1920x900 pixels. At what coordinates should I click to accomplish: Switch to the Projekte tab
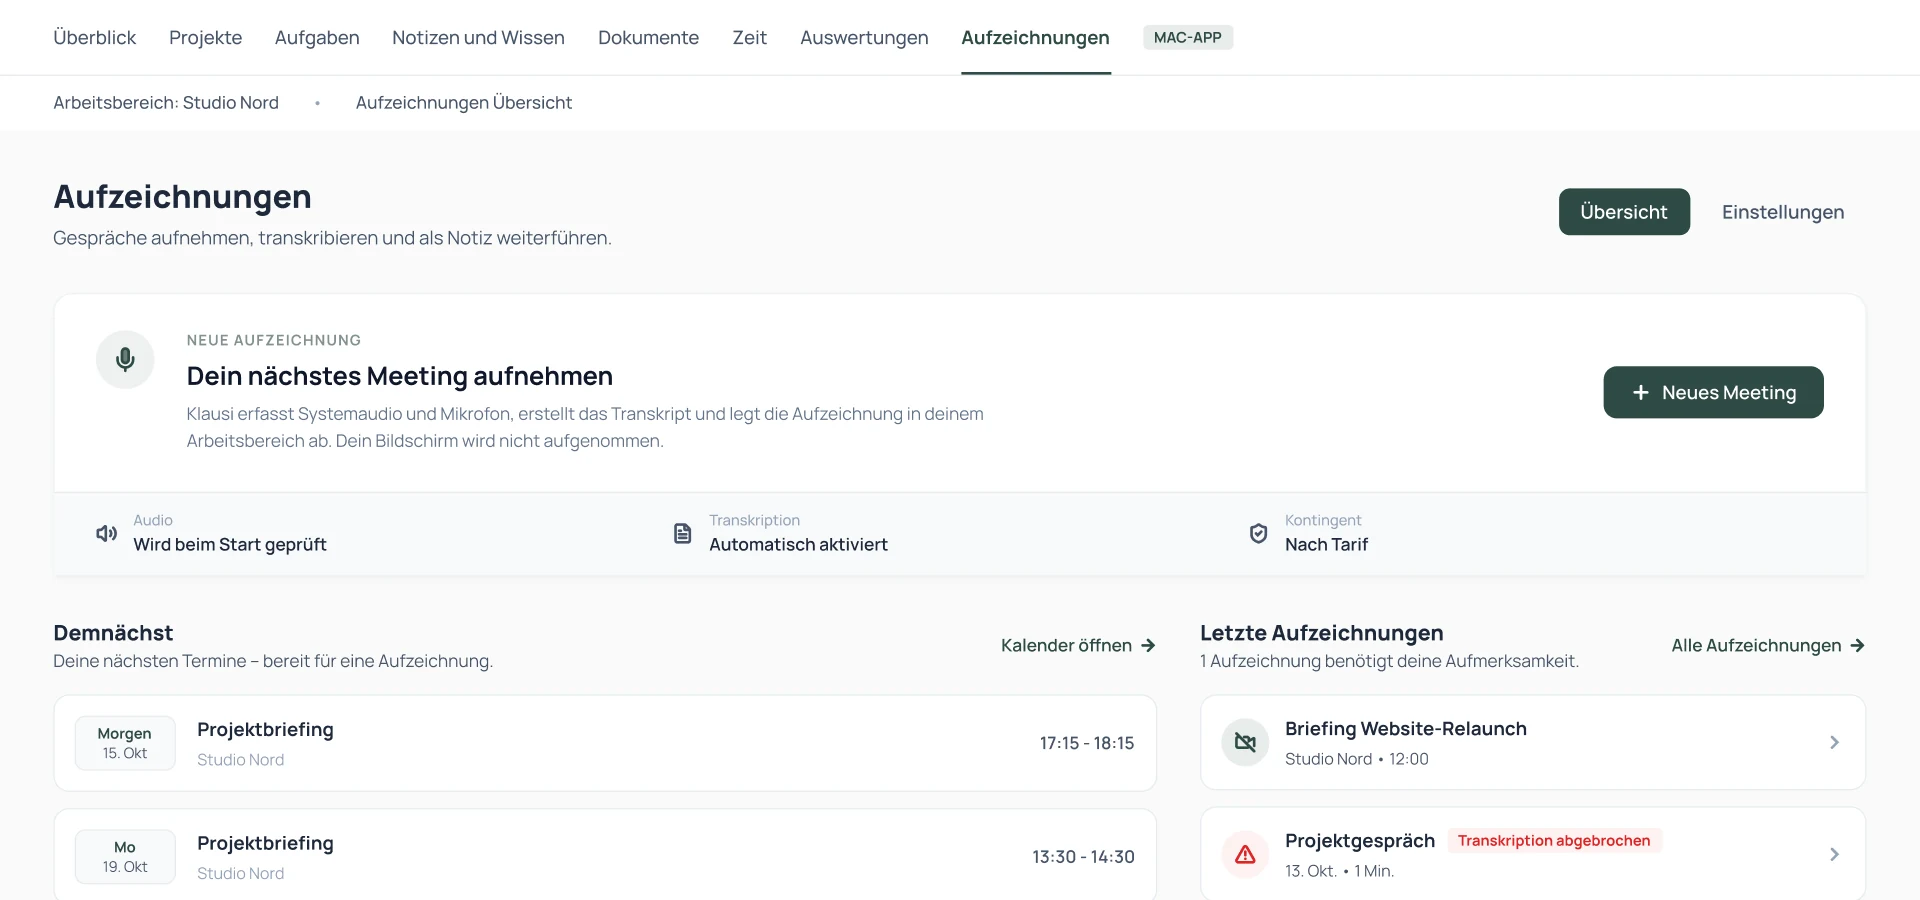pyautogui.click(x=205, y=37)
